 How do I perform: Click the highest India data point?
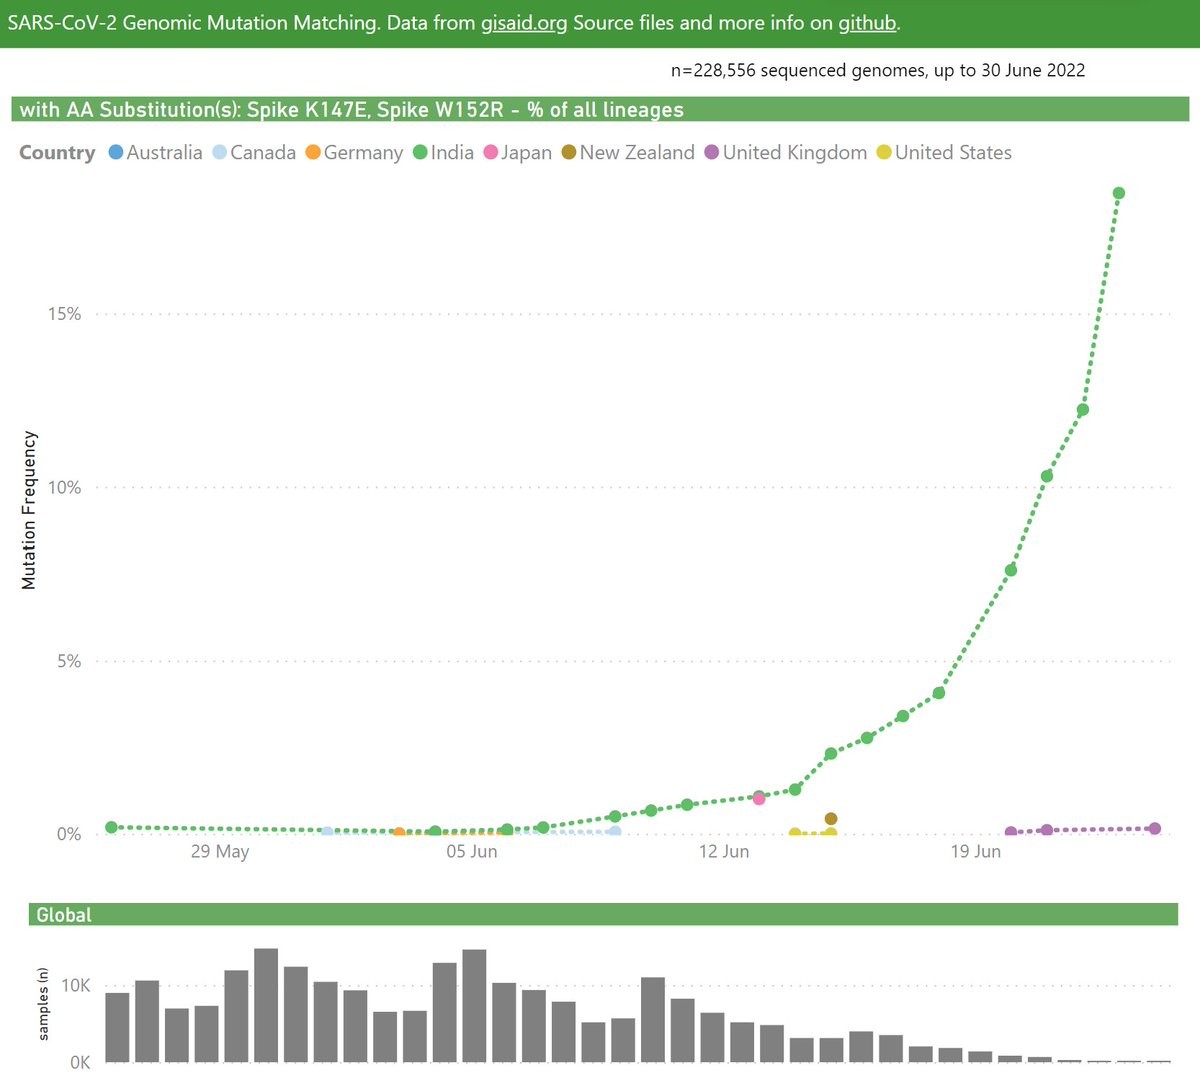tap(1119, 193)
